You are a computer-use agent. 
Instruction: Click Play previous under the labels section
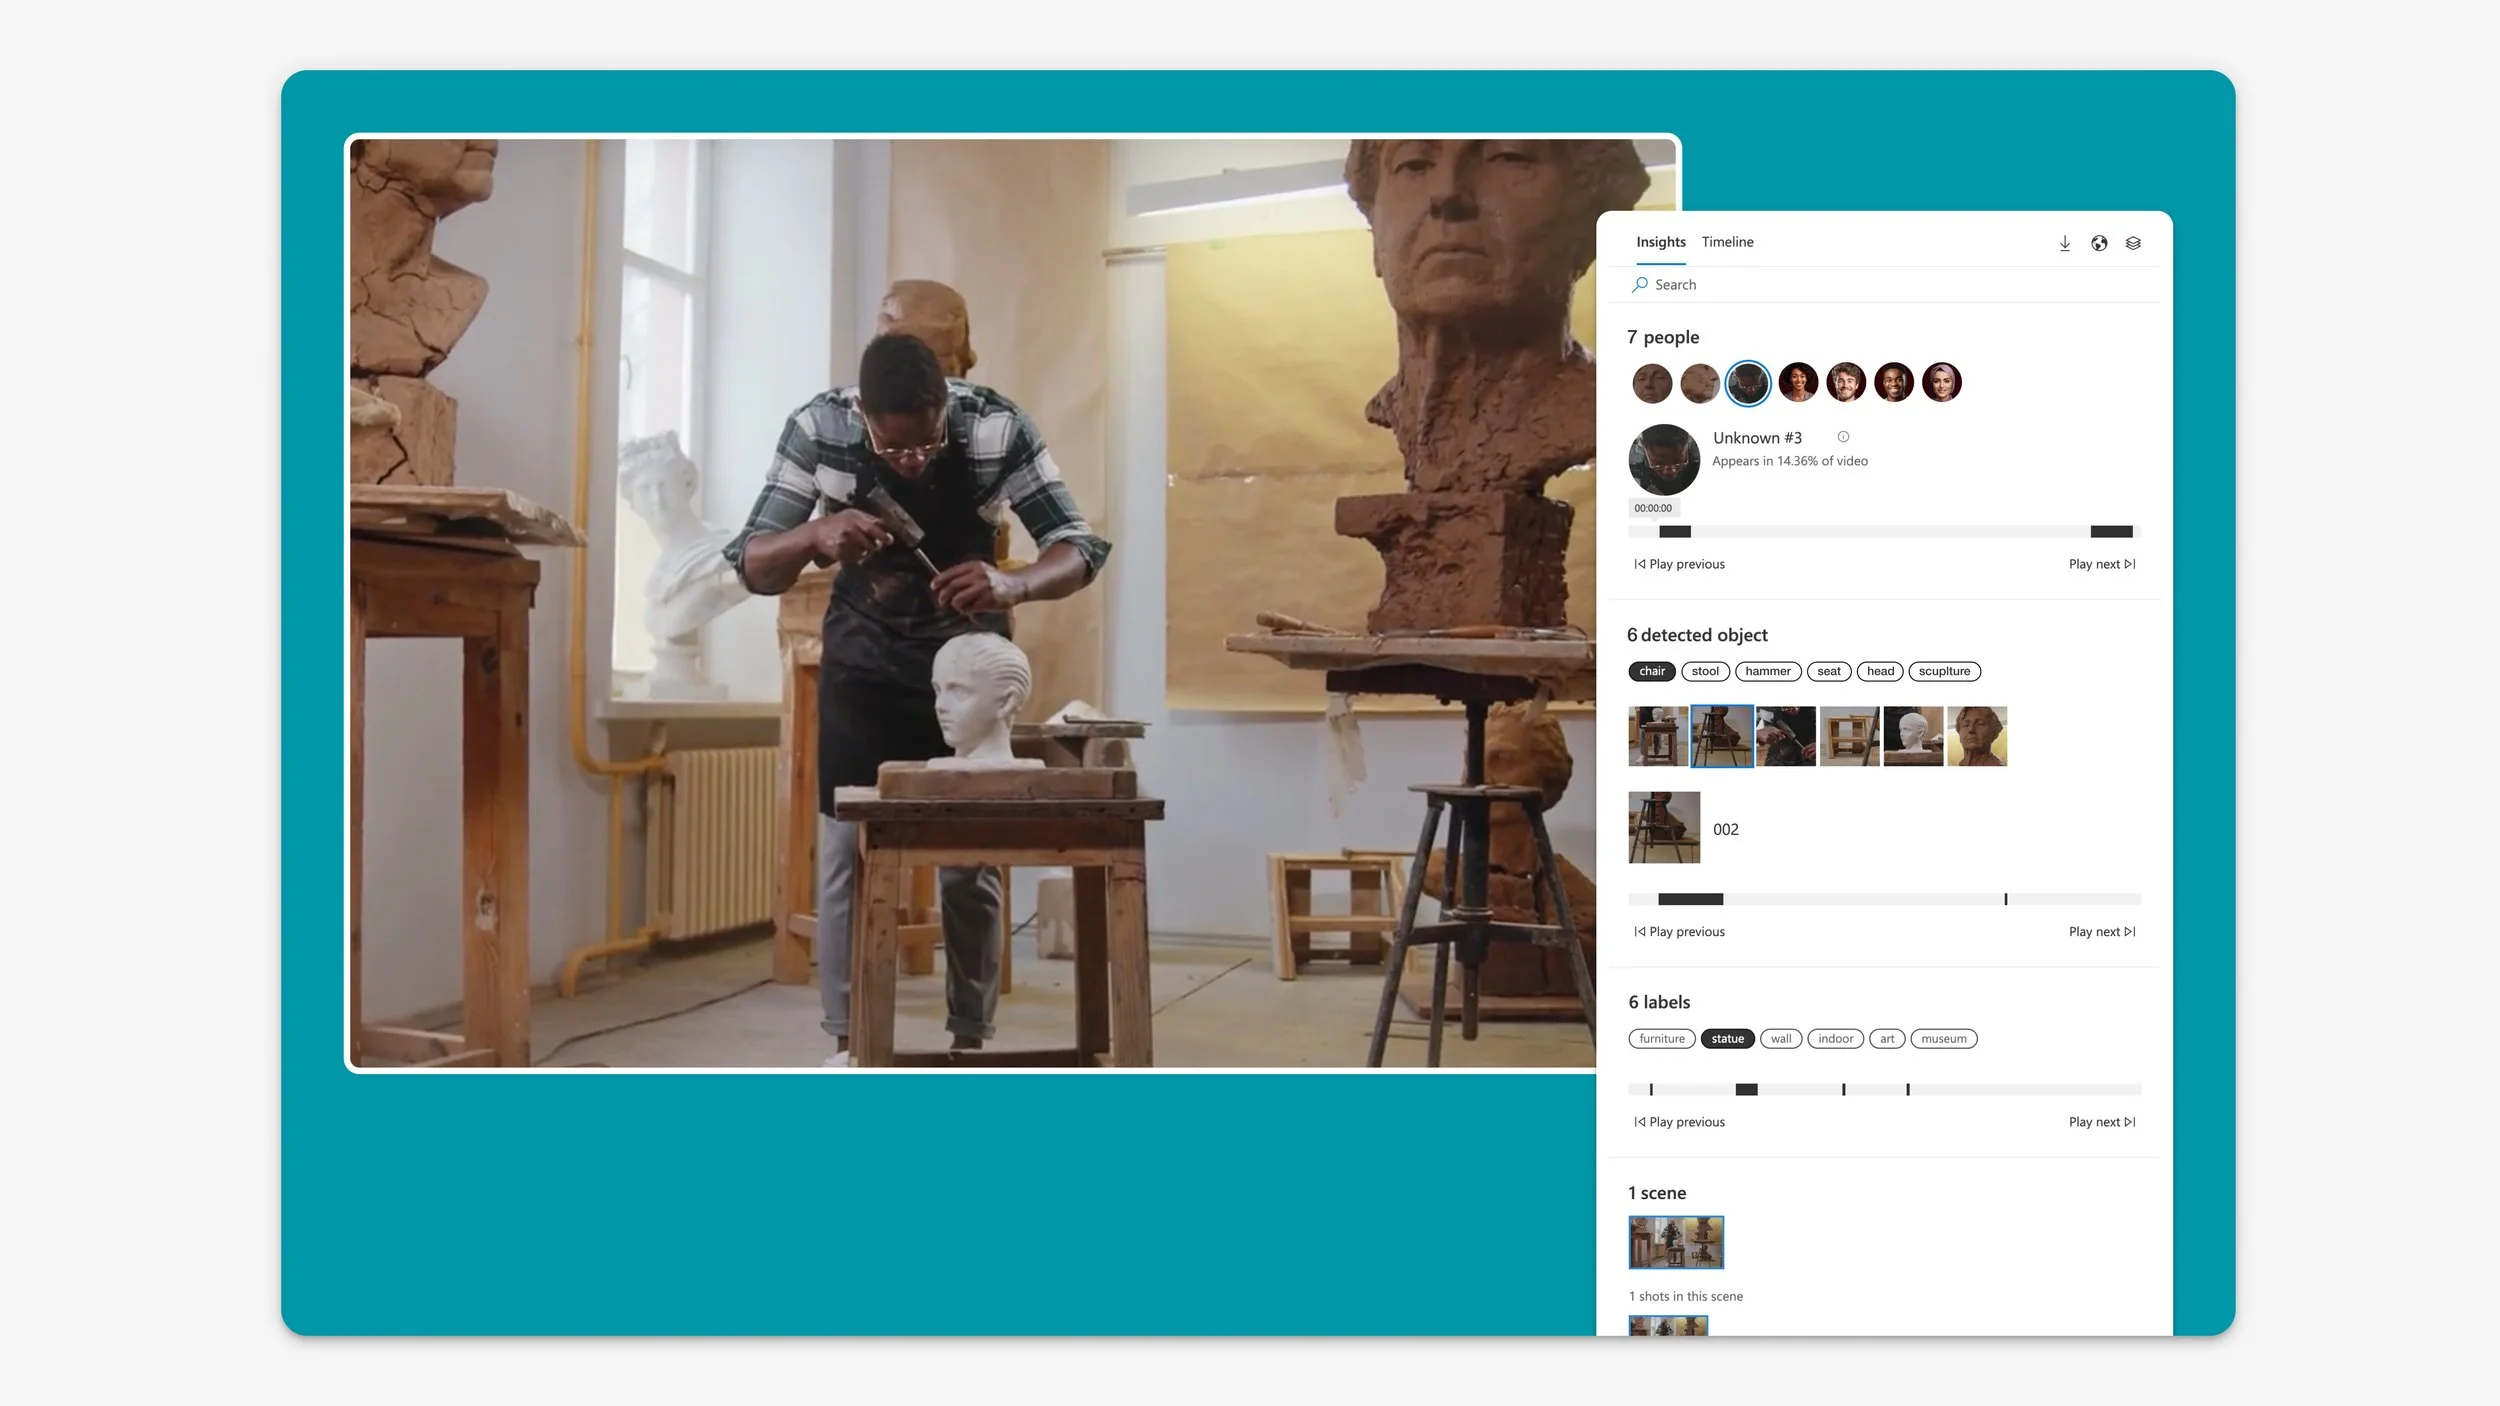[1679, 1122]
